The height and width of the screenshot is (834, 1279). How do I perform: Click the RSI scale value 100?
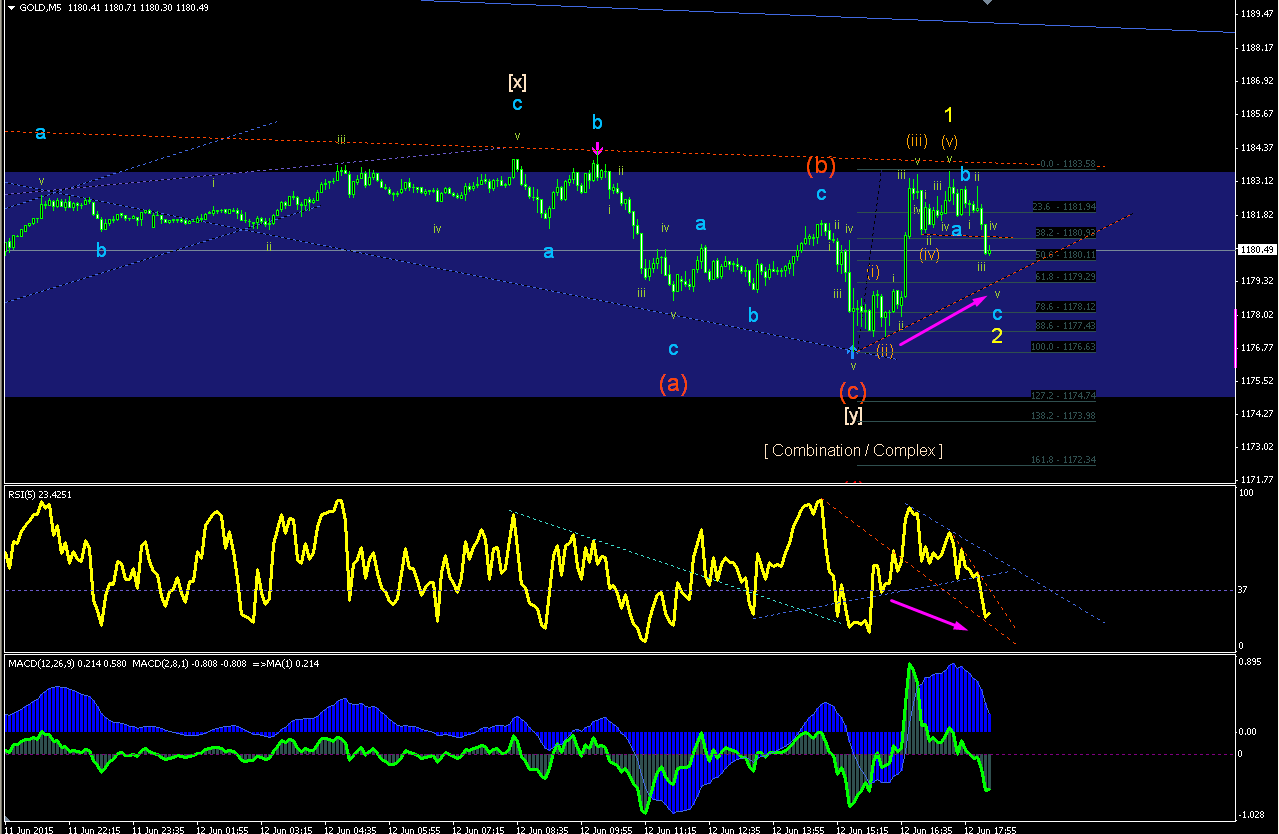coord(1246,494)
